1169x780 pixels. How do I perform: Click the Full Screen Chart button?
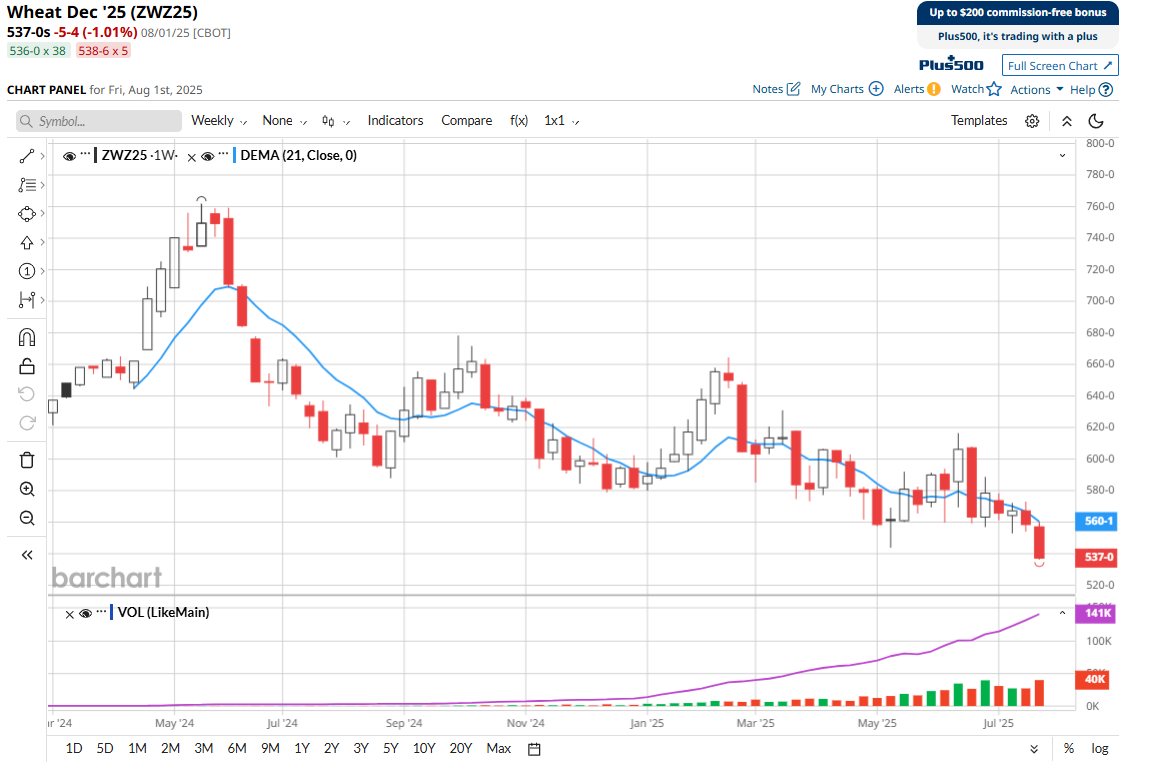click(1060, 66)
